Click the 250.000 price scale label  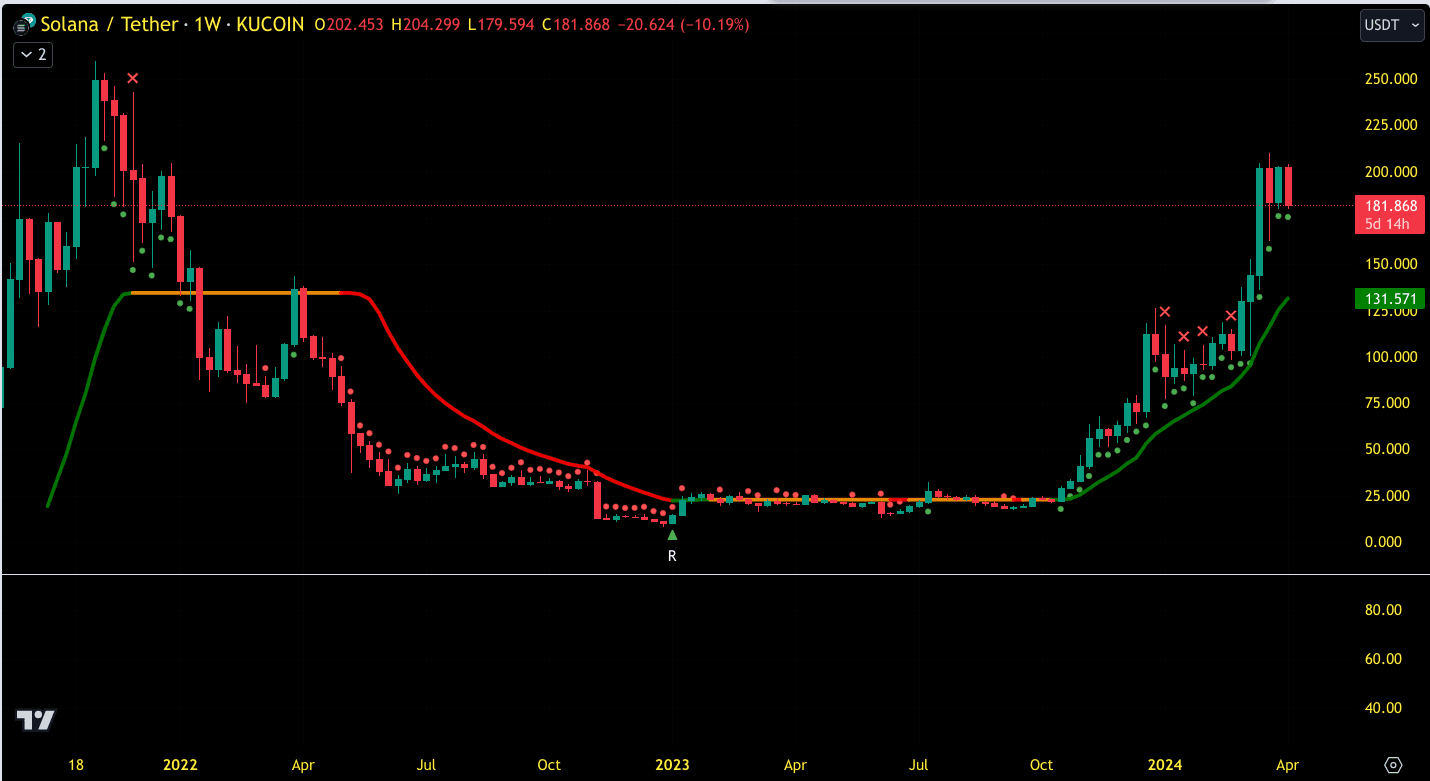point(1390,79)
